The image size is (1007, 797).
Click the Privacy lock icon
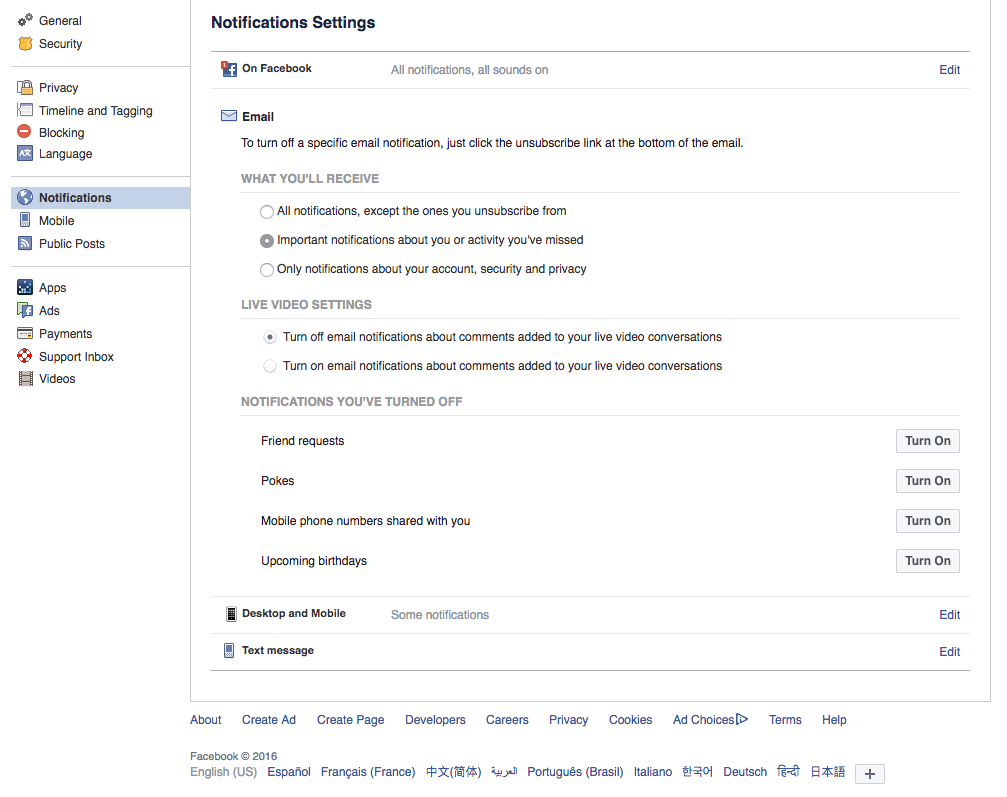coord(25,88)
